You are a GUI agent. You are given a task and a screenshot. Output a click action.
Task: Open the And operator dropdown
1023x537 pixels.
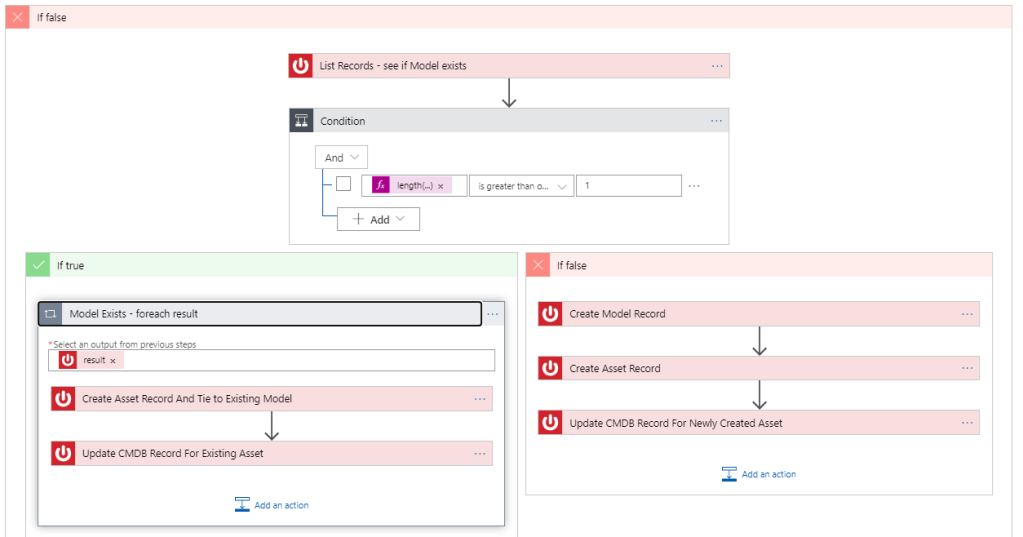pos(341,157)
